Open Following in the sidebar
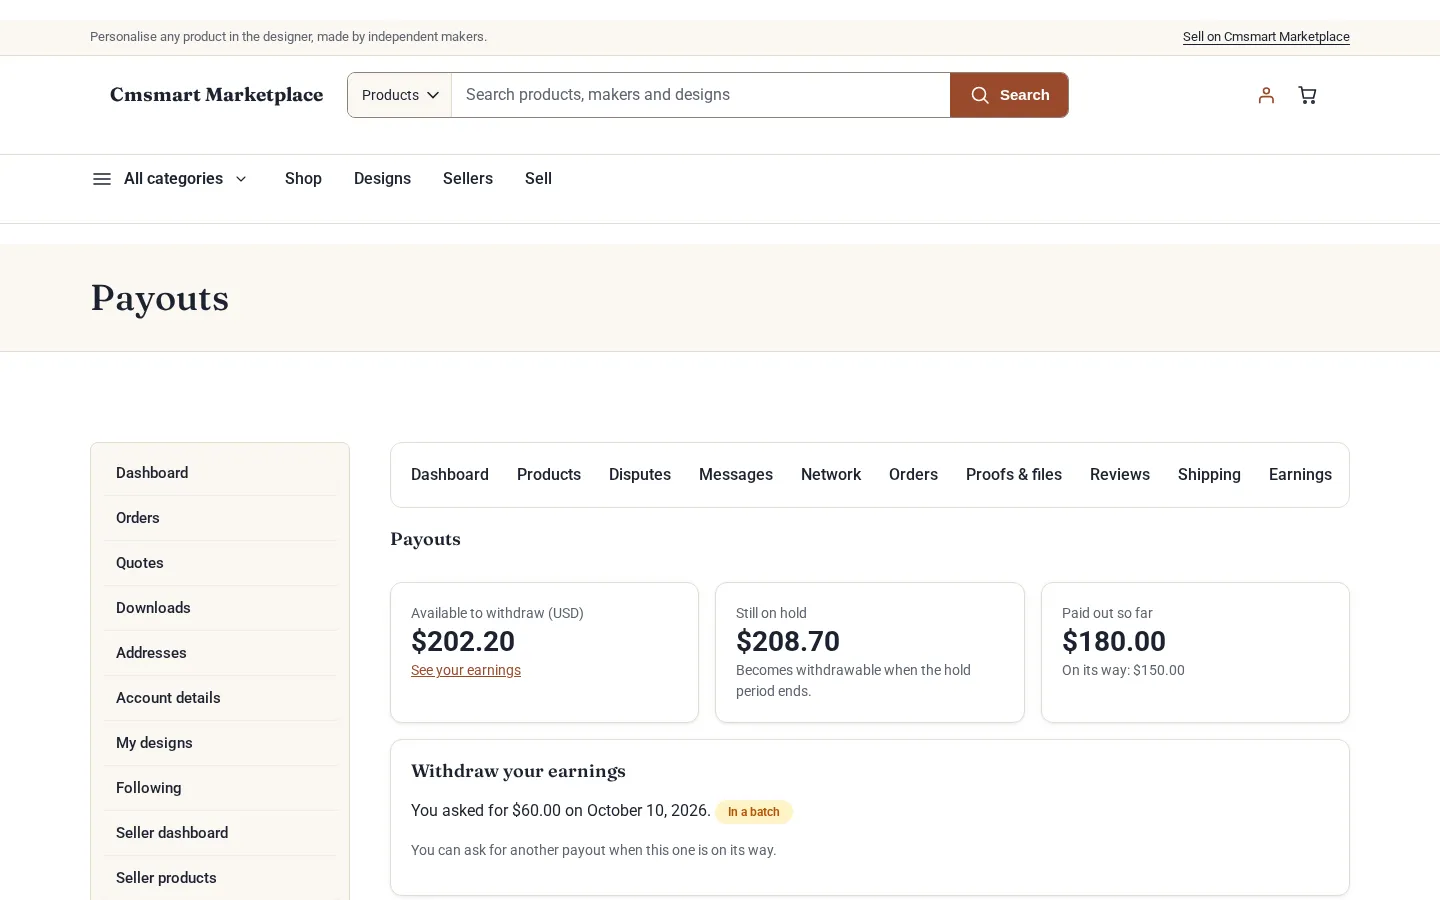The height and width of the screenshot is (900, 1440). (x=220, y=788)
